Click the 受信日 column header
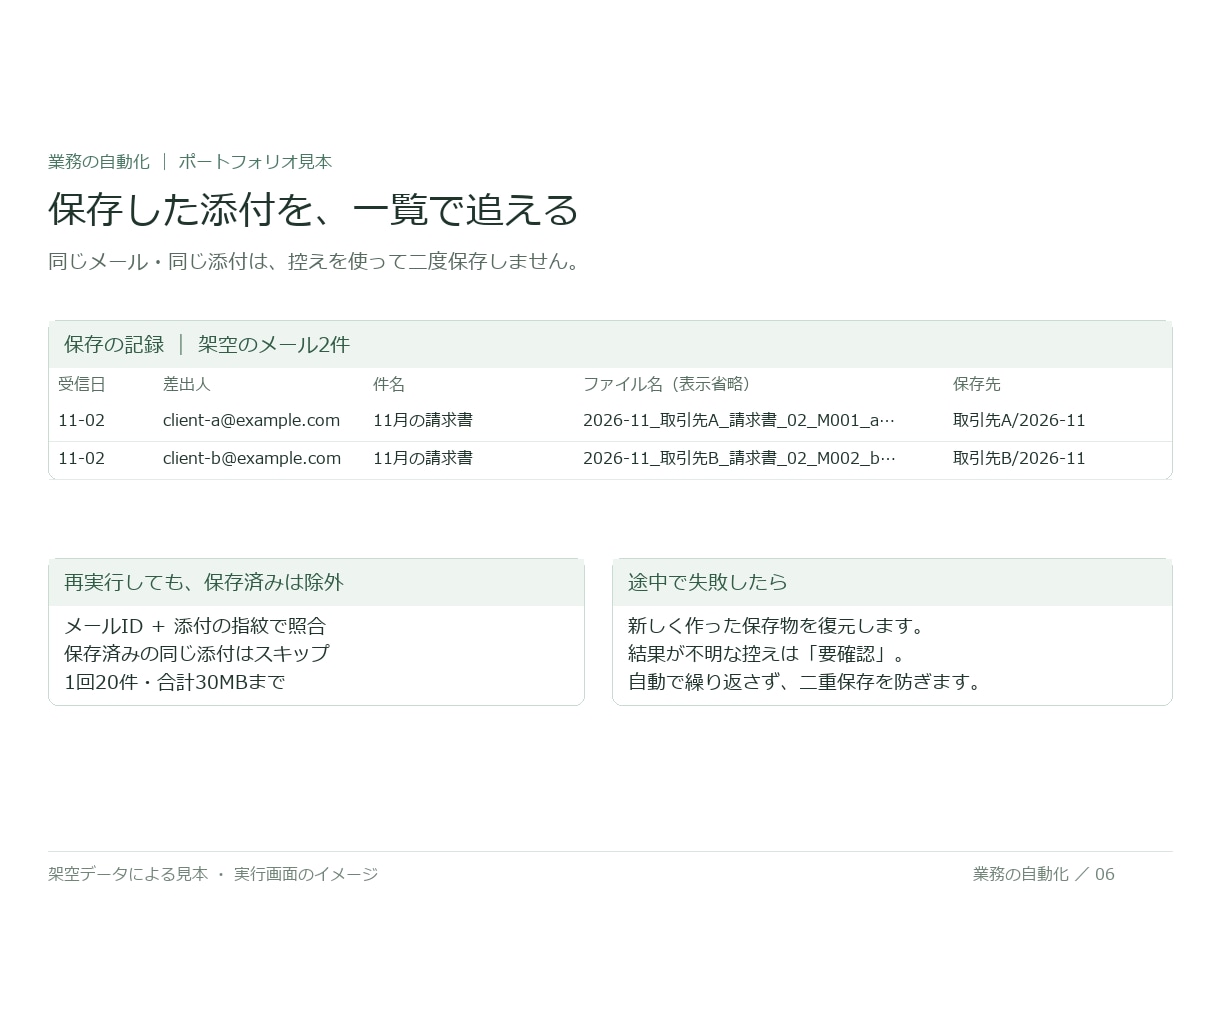This screenshot has height=1016, width=1220. 82,385
